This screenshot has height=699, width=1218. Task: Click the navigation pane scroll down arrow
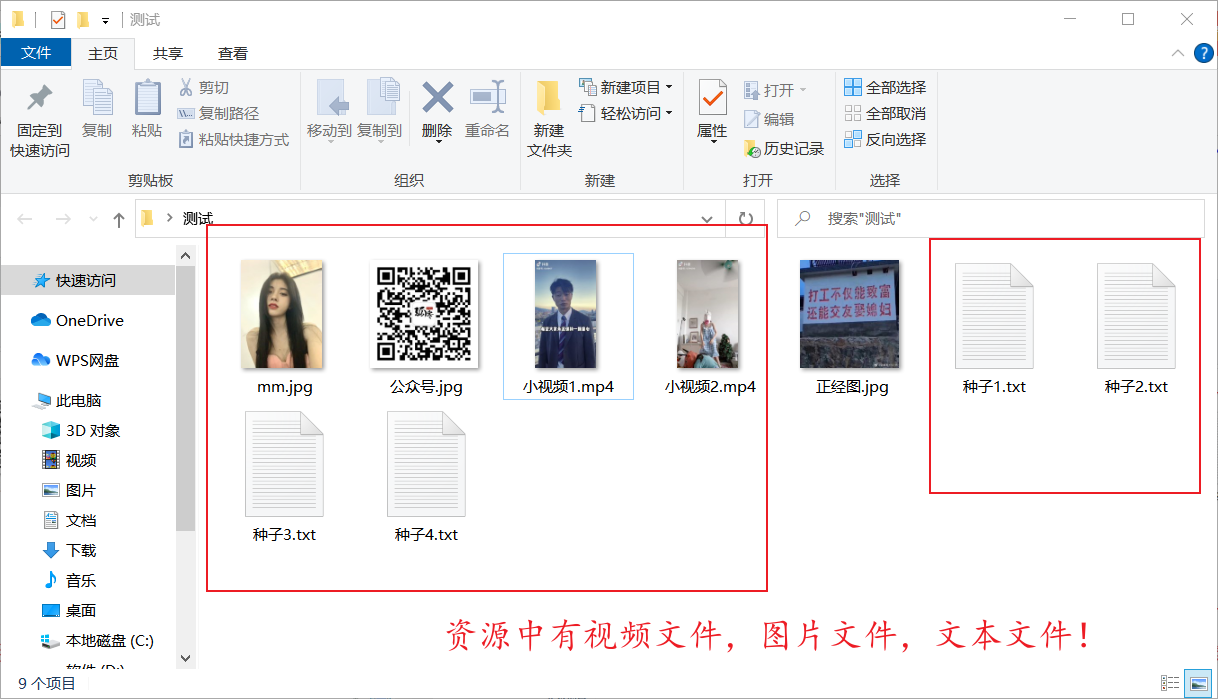click(x=185, y=658)
